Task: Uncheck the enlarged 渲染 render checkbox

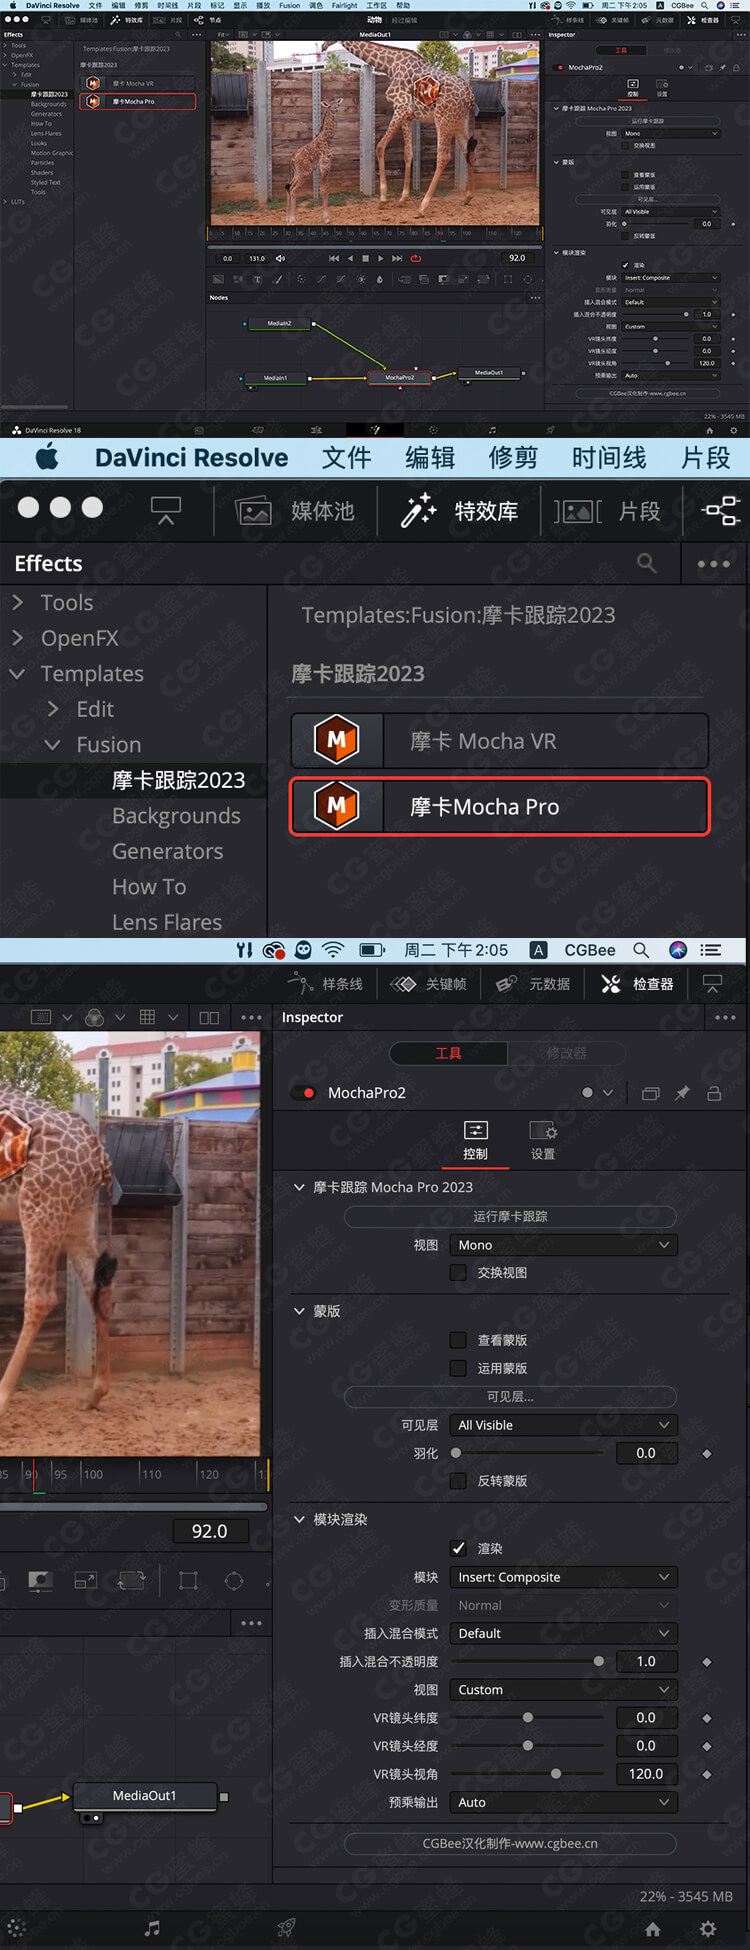Action: pos(458,1548)
